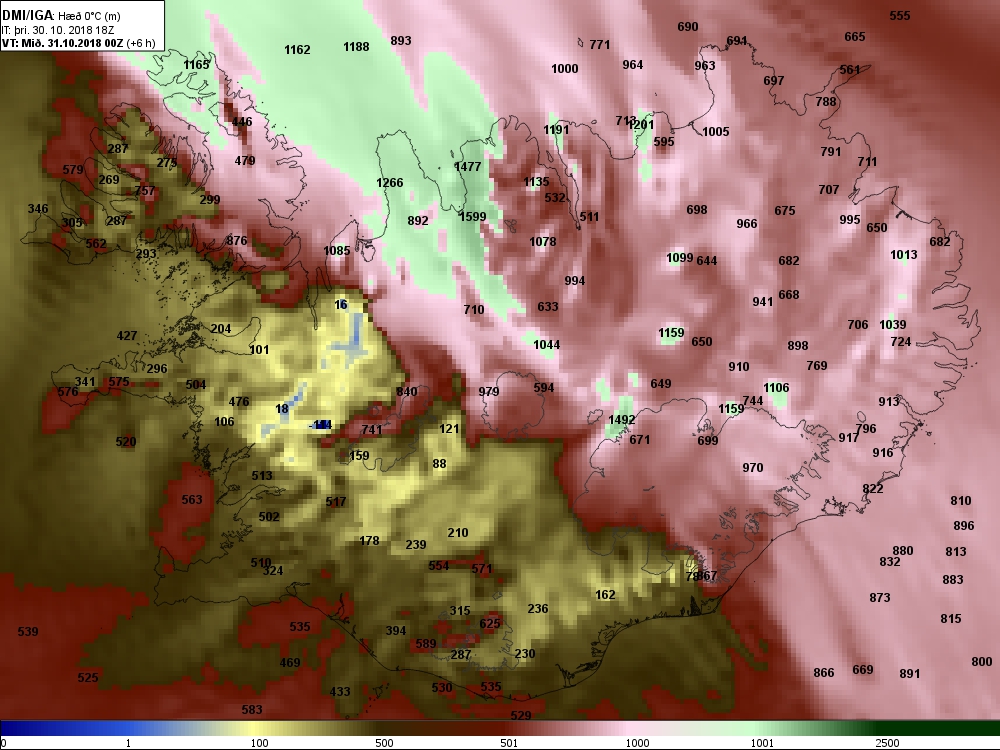The height and width of the screenshot is (750, 1000).
Task: Select map value 964
Action: [x=633, y=65]
